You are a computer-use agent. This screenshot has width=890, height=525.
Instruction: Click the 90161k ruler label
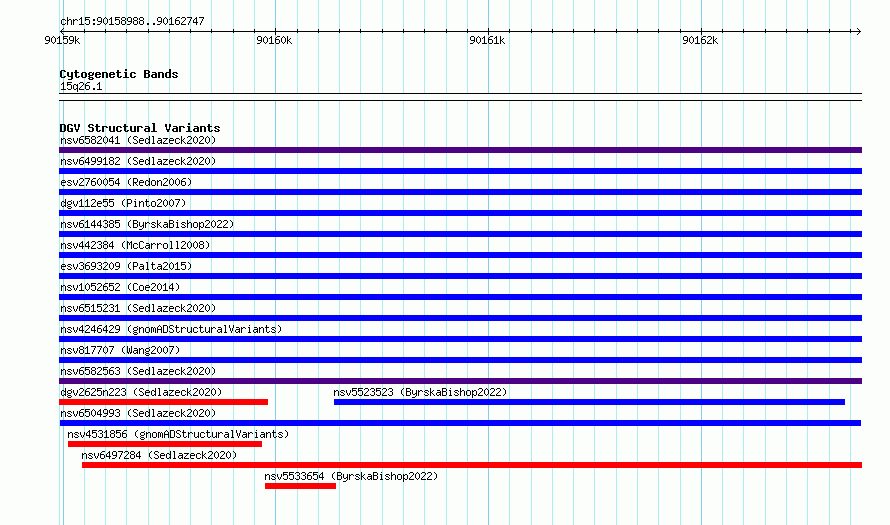point(487,40)
